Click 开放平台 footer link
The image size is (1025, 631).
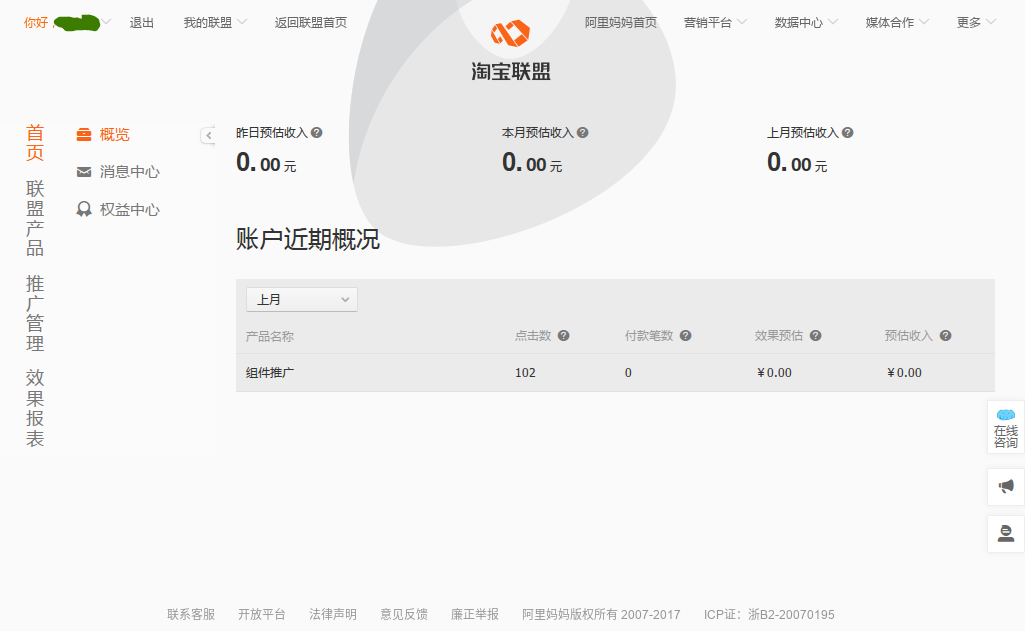click(261, 614)
